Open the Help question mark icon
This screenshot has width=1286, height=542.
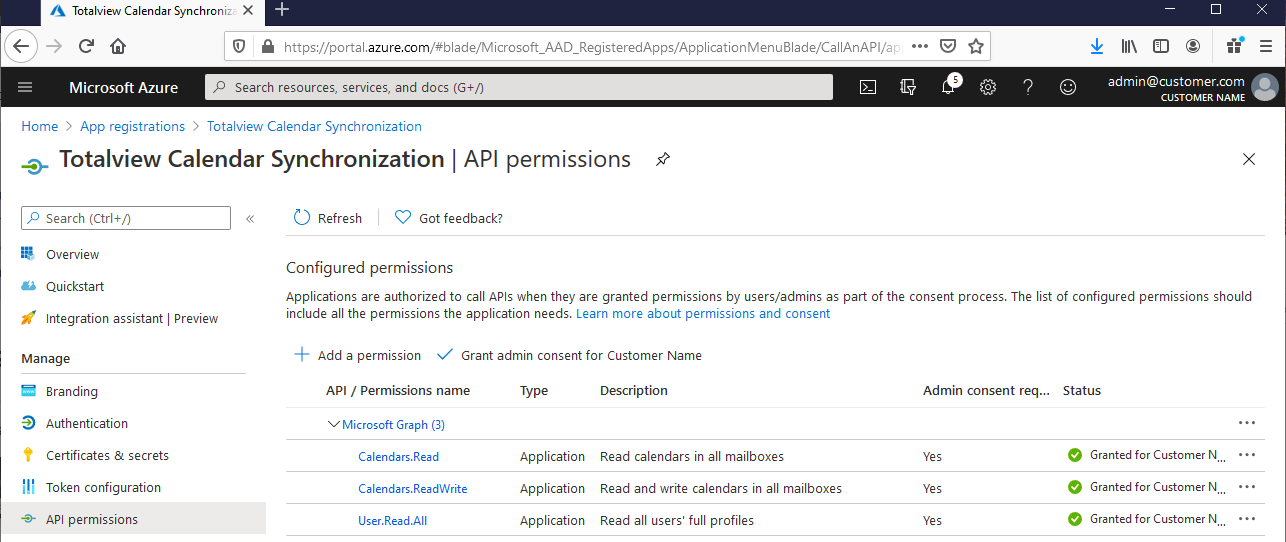point(1028,87)
